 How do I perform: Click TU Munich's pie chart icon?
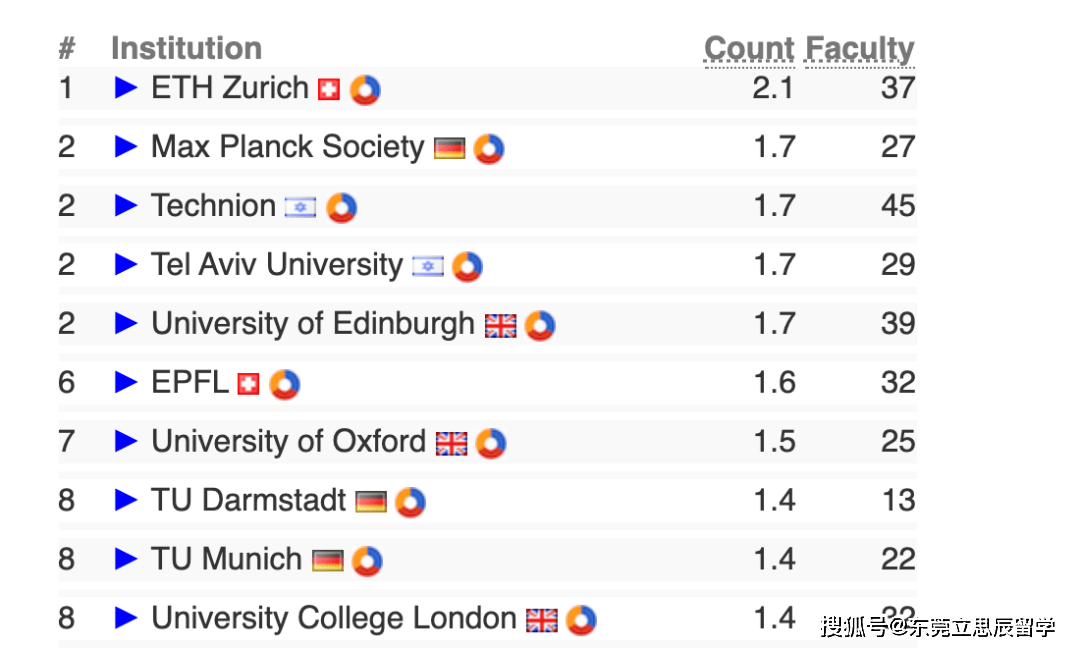point(367,561)
